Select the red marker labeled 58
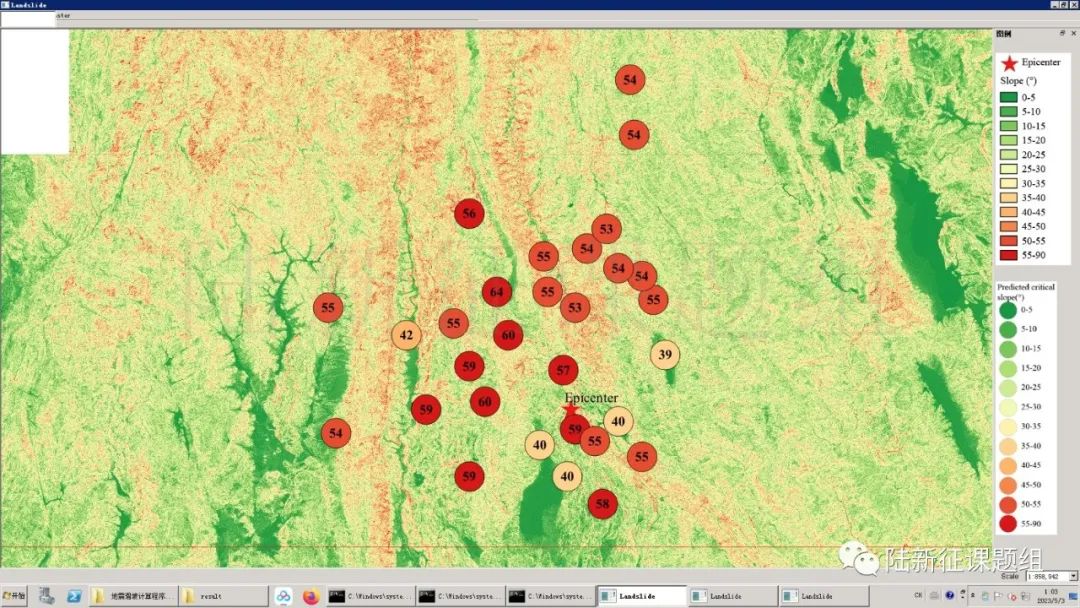This screenshot has width=1080, height=608. [x=602, y=505]
